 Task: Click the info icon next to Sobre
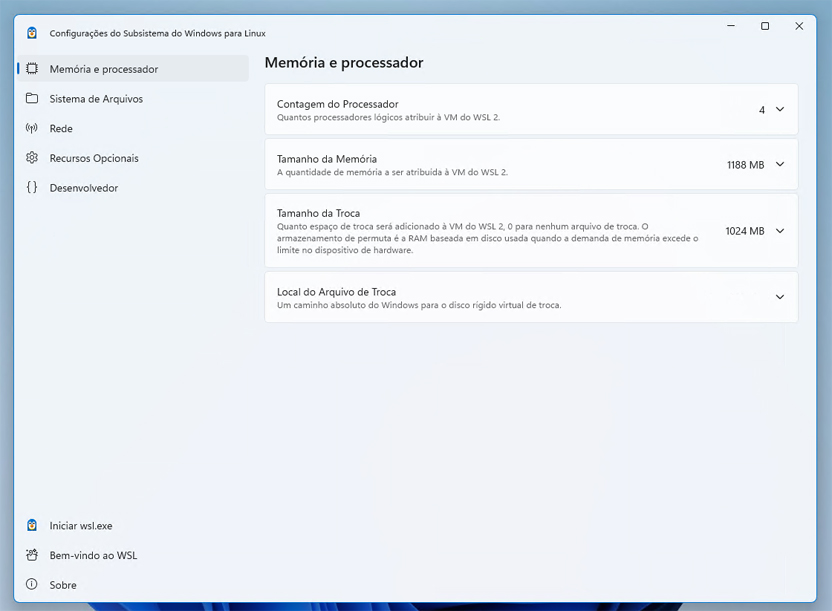[32, 584]
